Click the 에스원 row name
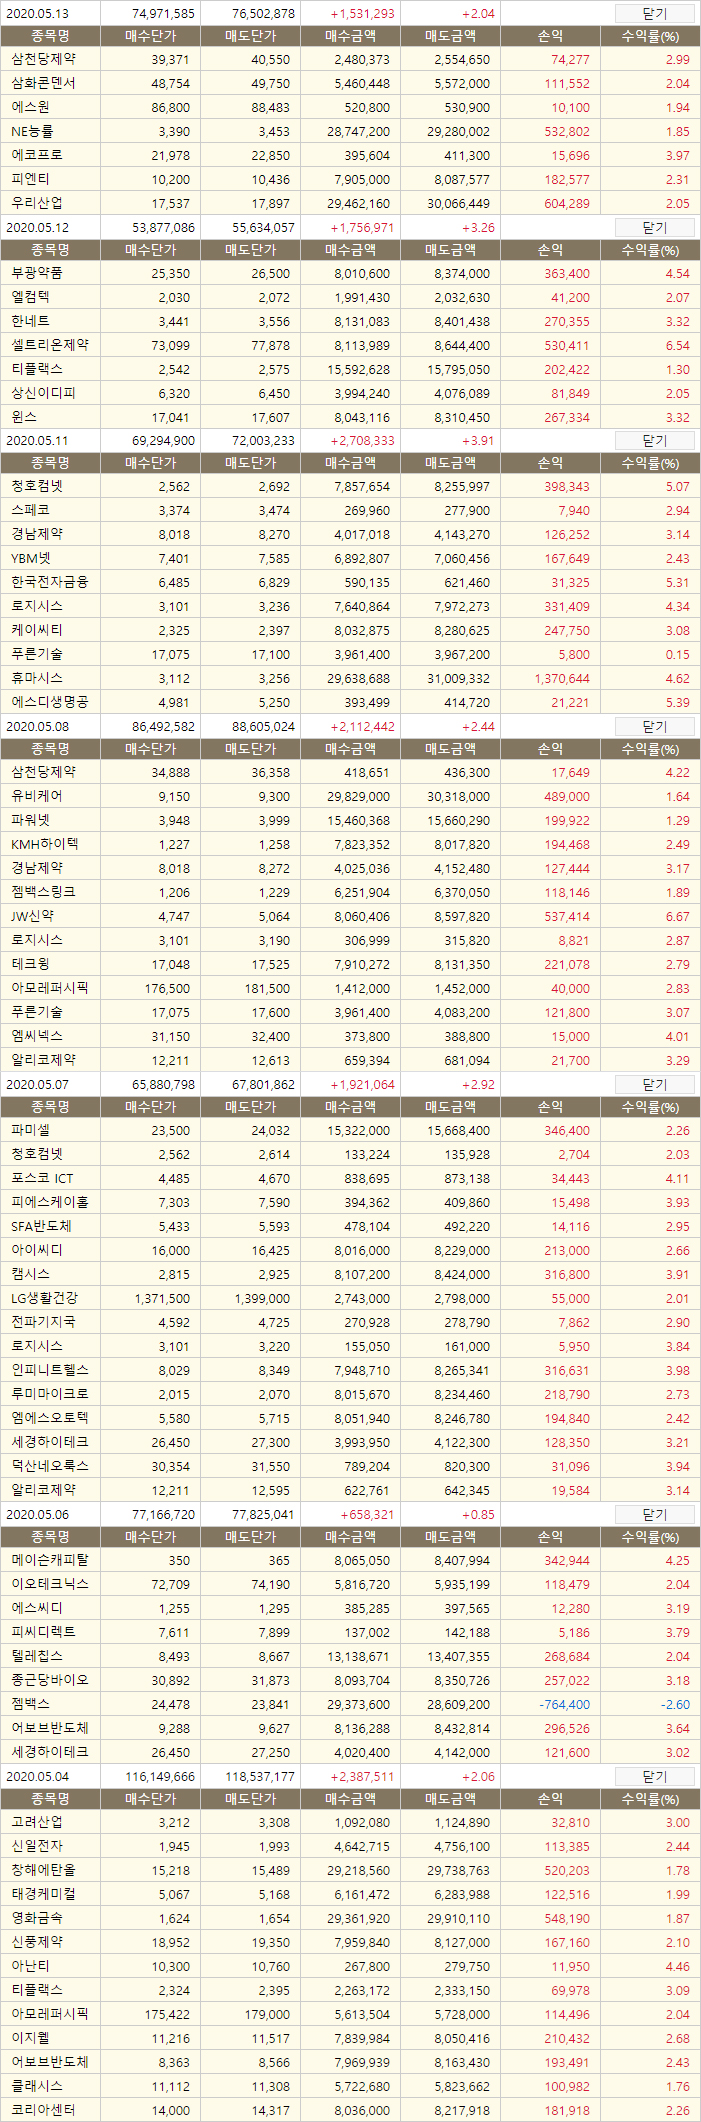 [x=30, y=107]
